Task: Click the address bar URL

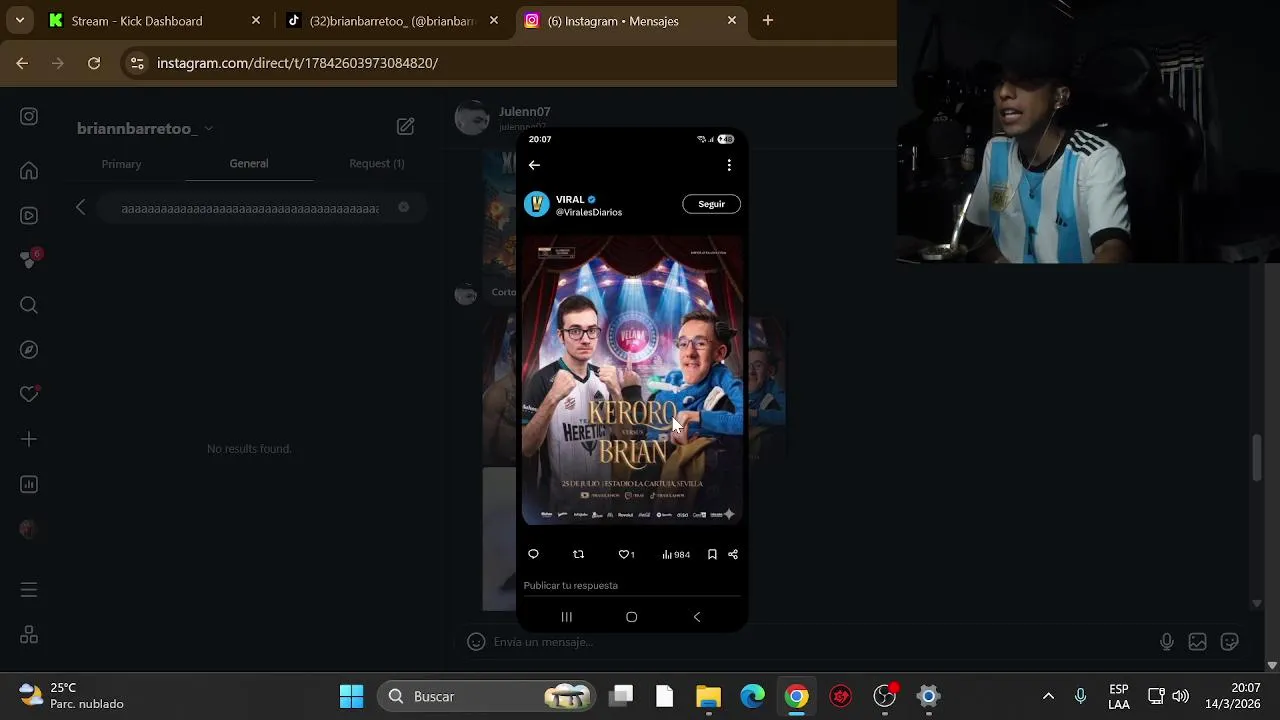Action: coord(298,63)
